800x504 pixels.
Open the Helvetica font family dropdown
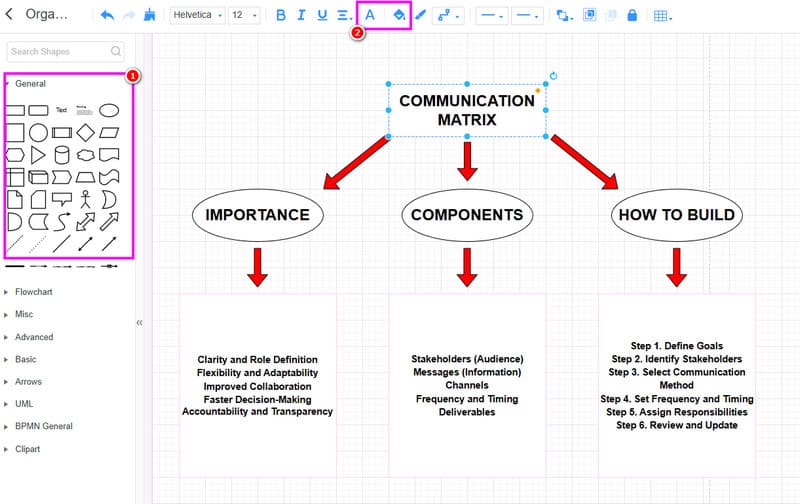coord(197,15)
